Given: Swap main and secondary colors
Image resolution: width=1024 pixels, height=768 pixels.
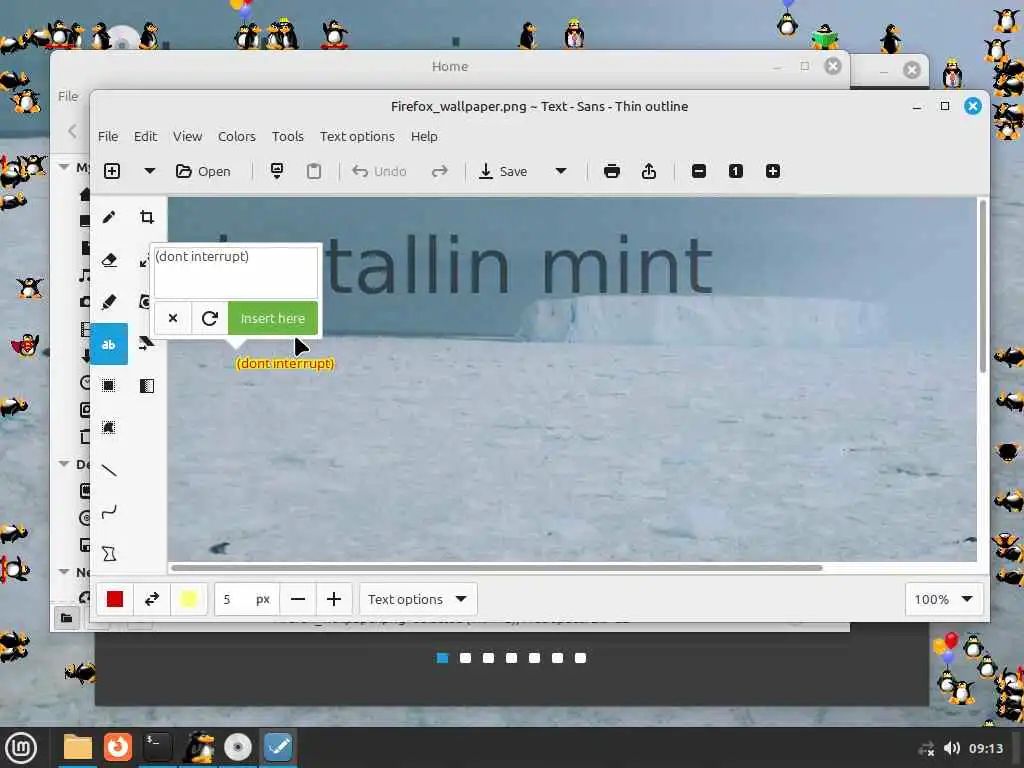Looking at the screenshot, I should pyautogui.click(x=152, y=599).
